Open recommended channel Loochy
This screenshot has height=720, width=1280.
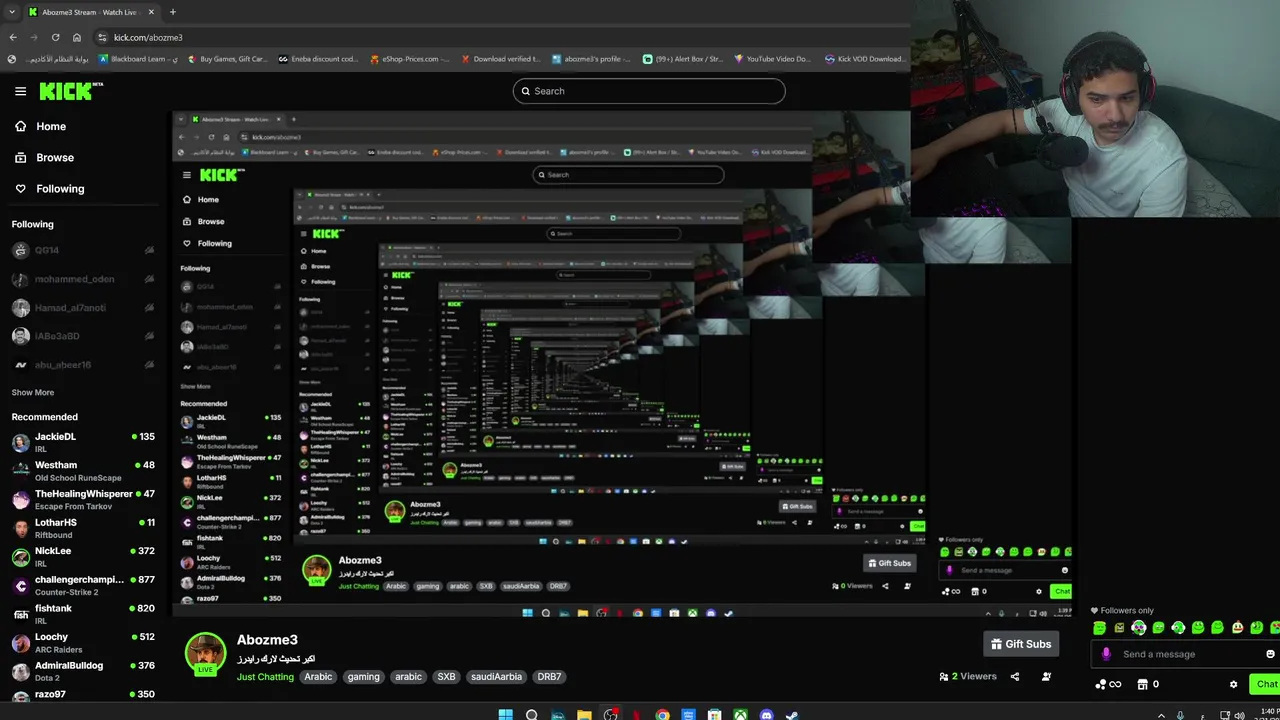(83, 642)
